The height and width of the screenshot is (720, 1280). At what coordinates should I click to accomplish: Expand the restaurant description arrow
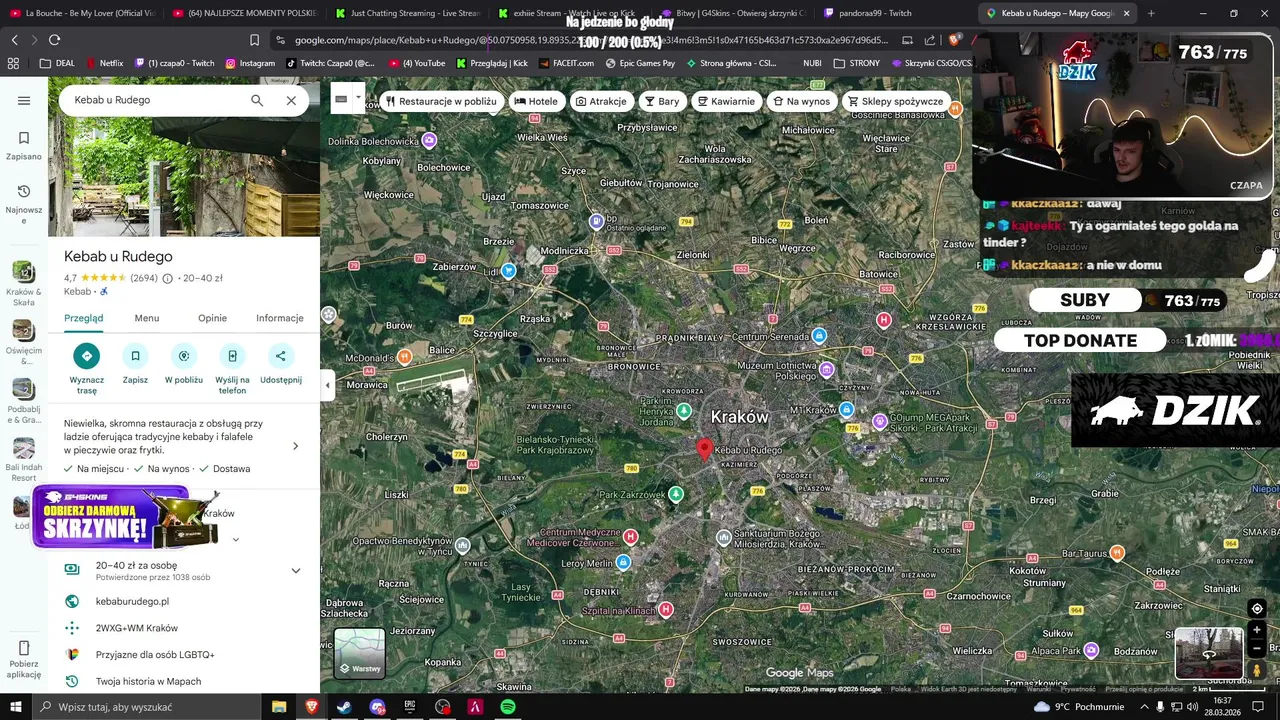(295, 446)
